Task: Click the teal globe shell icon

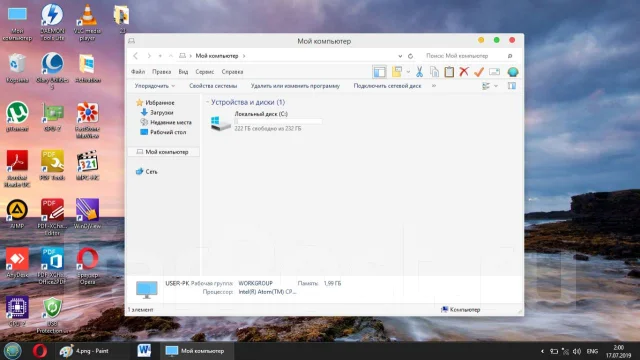Action: 513,72
